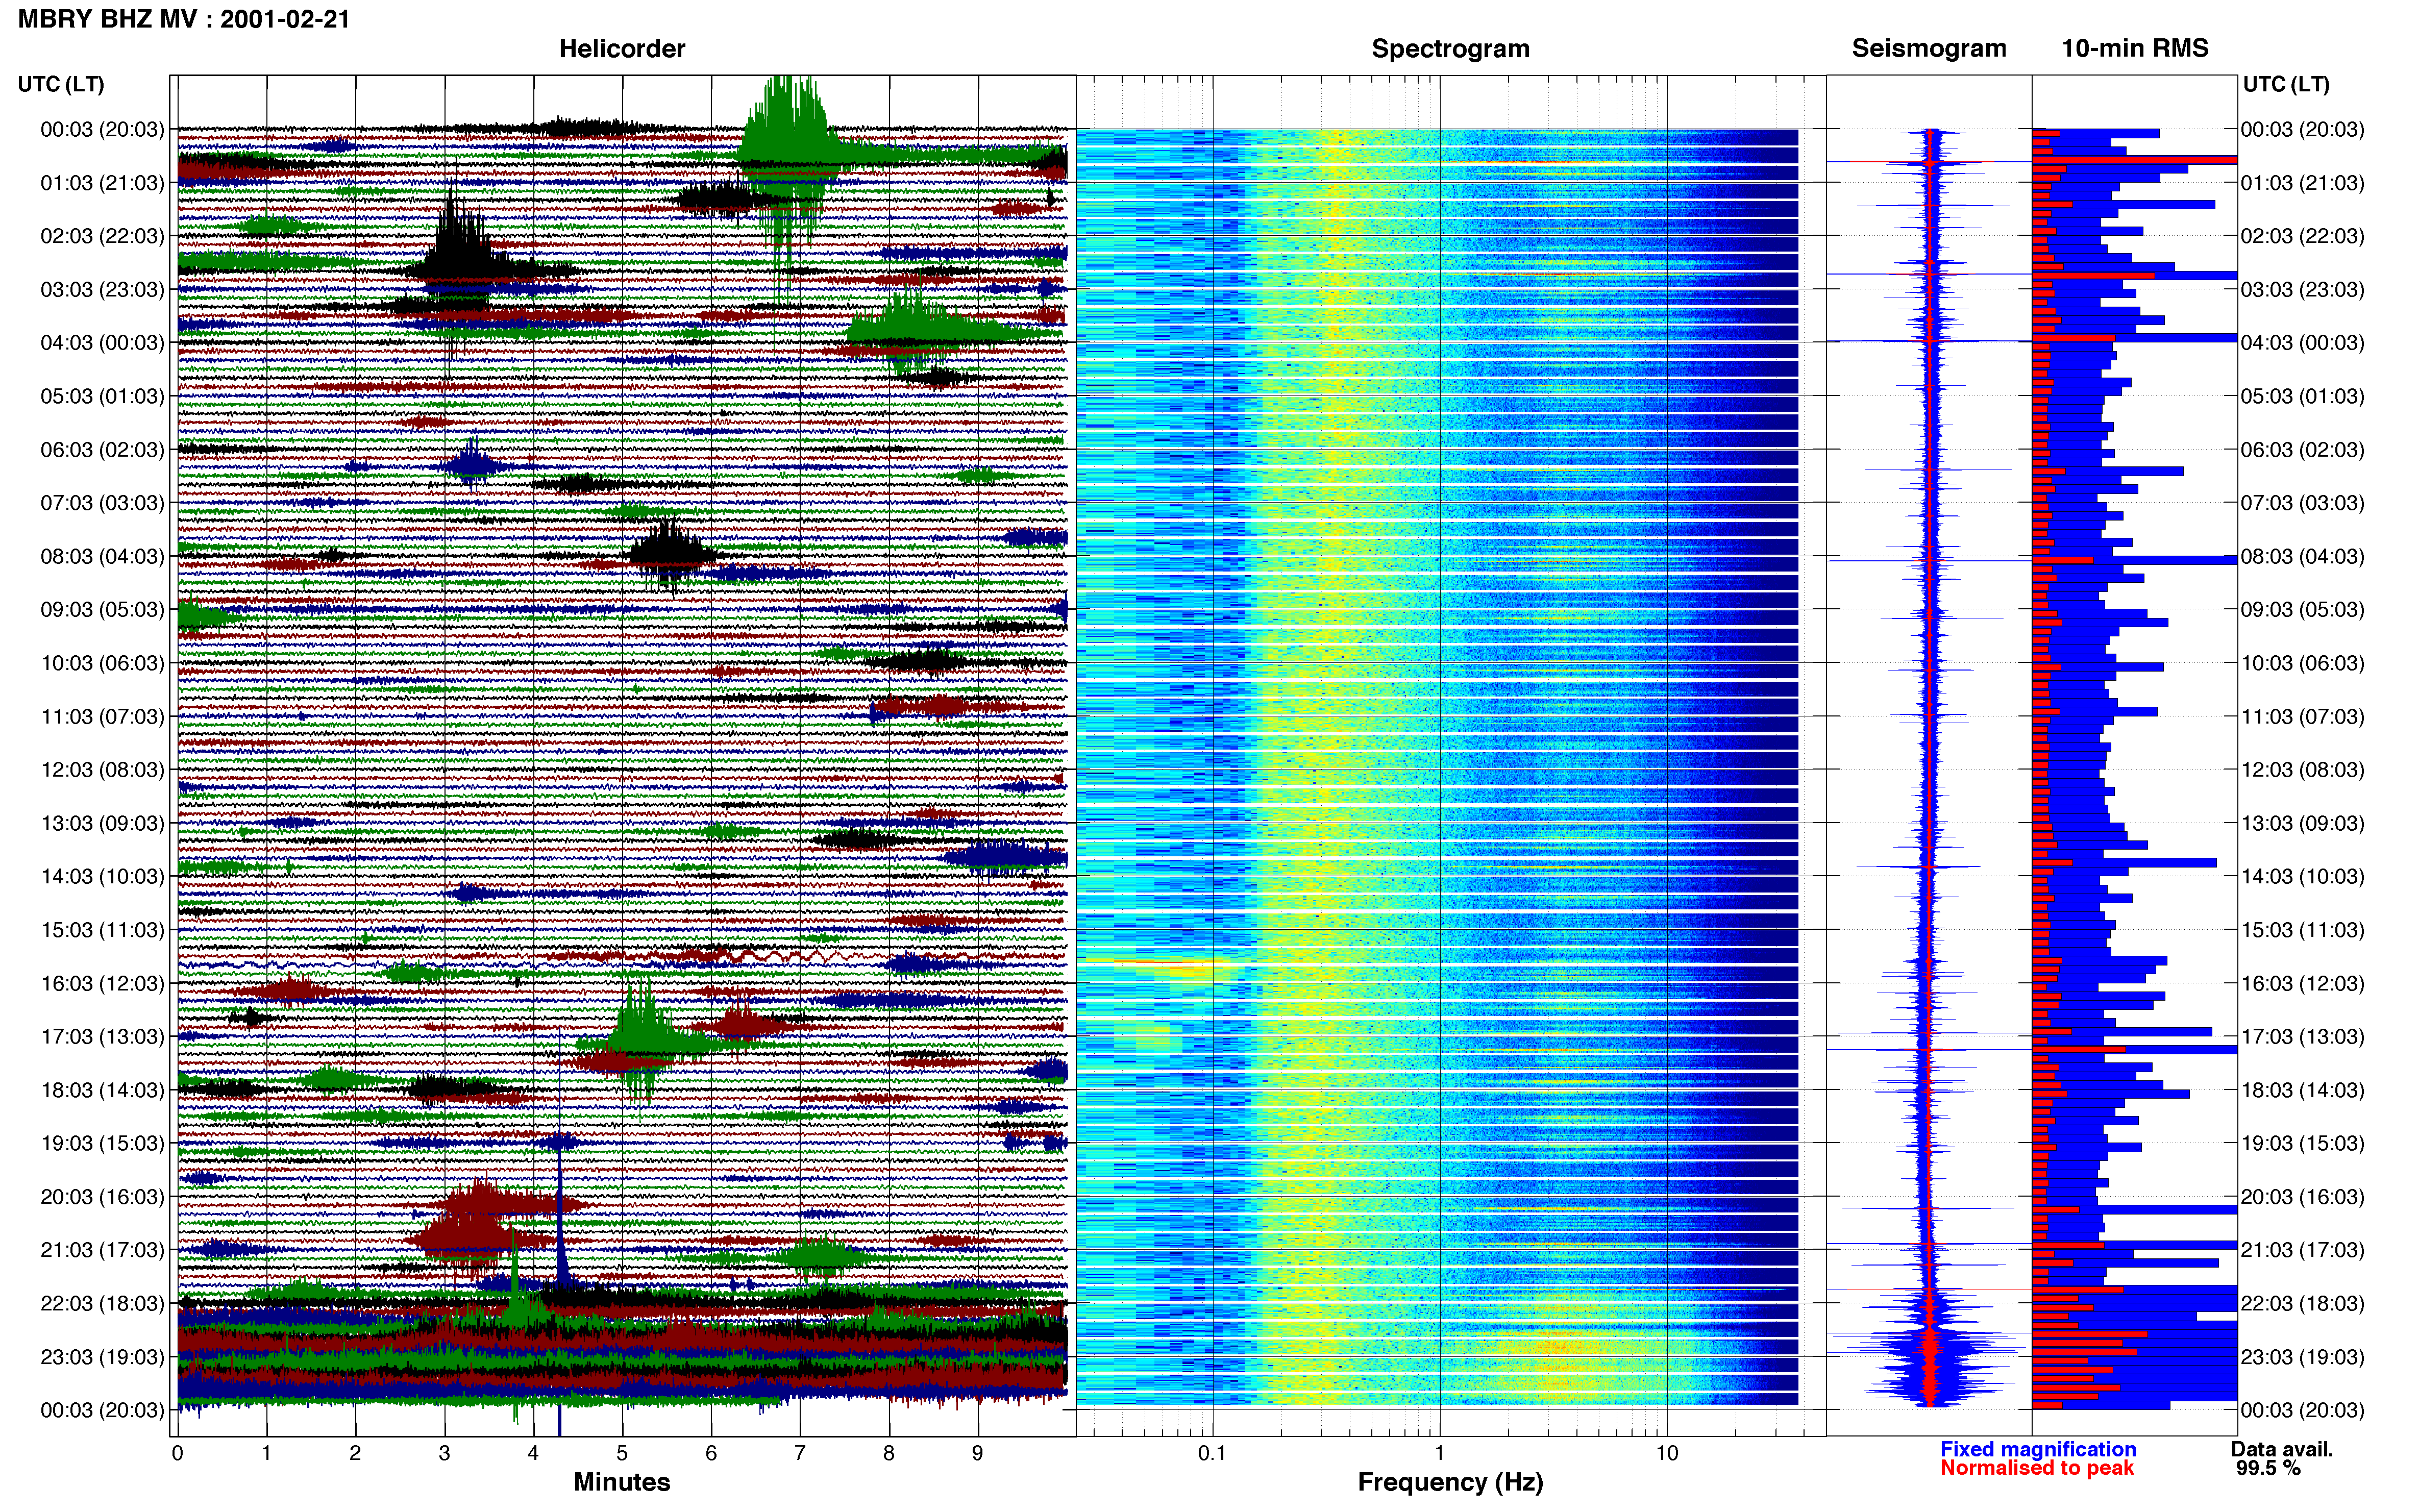Click the 'Frequency (Hz)' x-axis label
Viewport: 2419px width, 1512px height.
pyautogui.click(x=1450, y=1482)
